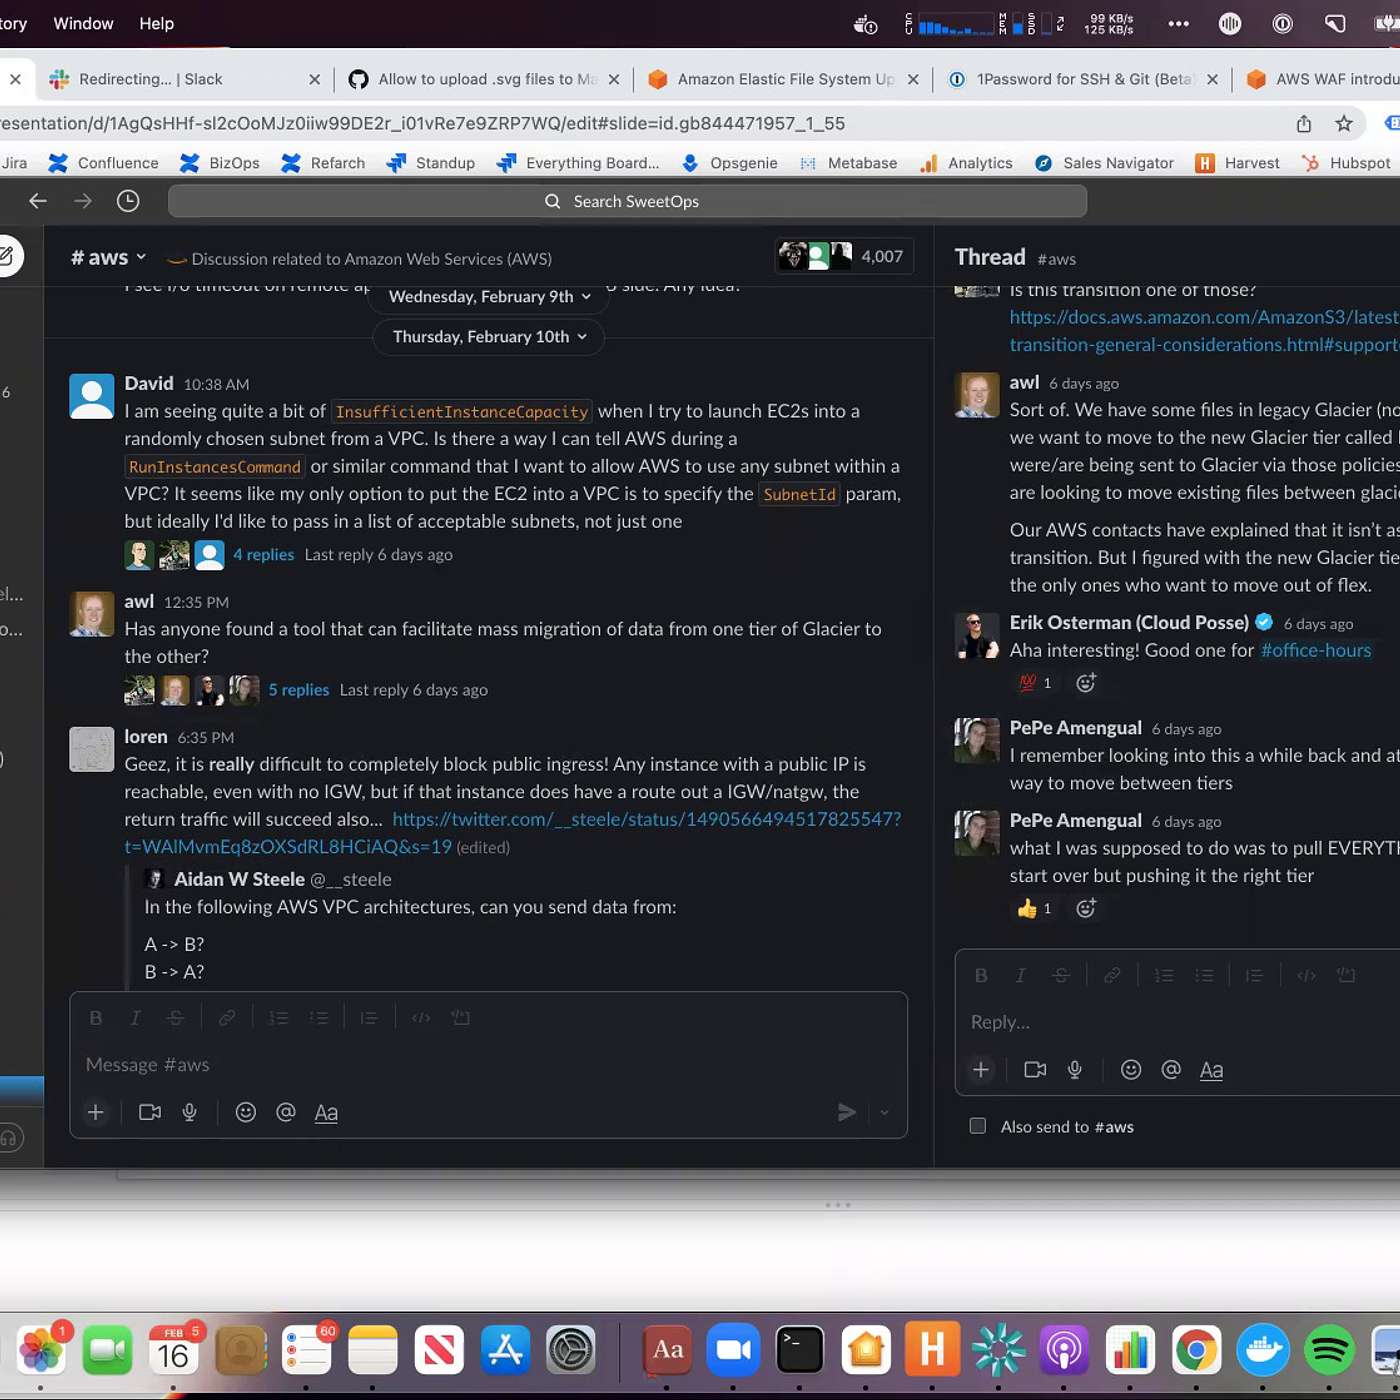Open '4 replies' thread on David's message
The height and width of the screenshot is (1400, 1400).
coord(263,555)
